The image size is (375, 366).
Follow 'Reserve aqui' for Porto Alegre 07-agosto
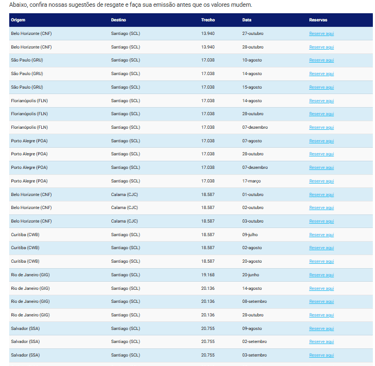(x=321, y=141)
